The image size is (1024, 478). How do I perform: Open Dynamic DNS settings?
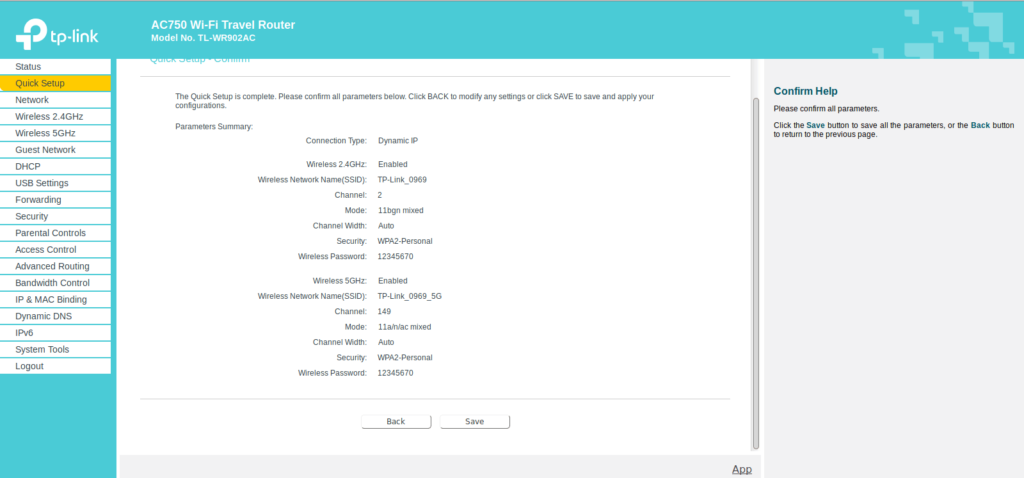point(43,316)
